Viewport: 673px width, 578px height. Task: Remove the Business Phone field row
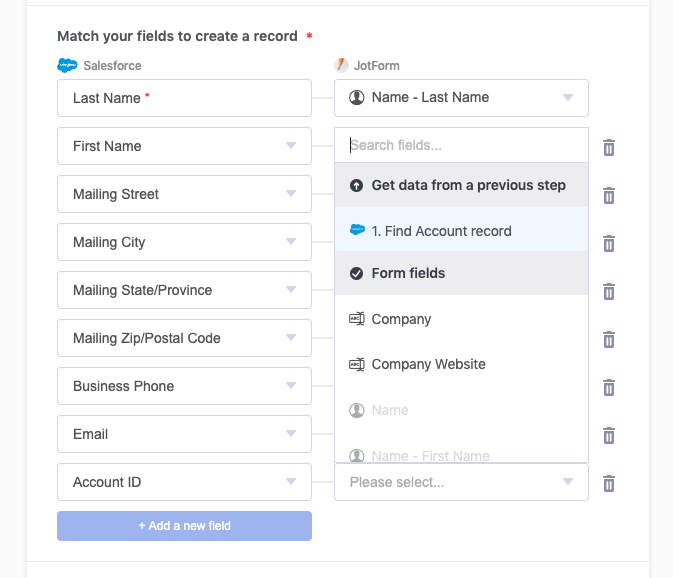[x=608, y=388]
